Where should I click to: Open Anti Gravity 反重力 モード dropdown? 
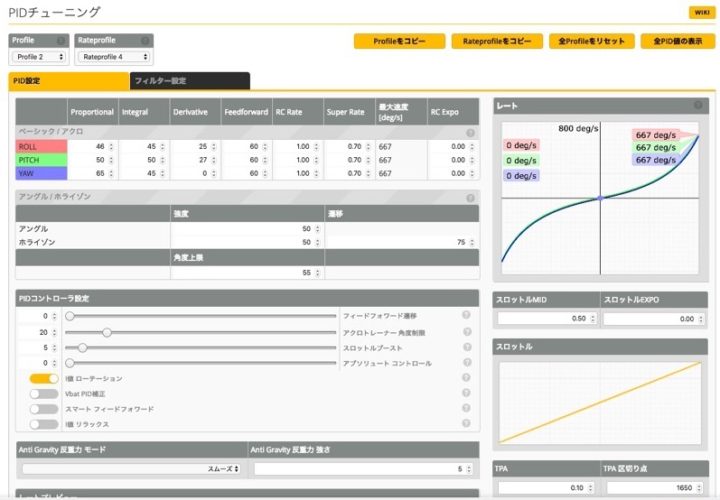(x=130, y=468)
